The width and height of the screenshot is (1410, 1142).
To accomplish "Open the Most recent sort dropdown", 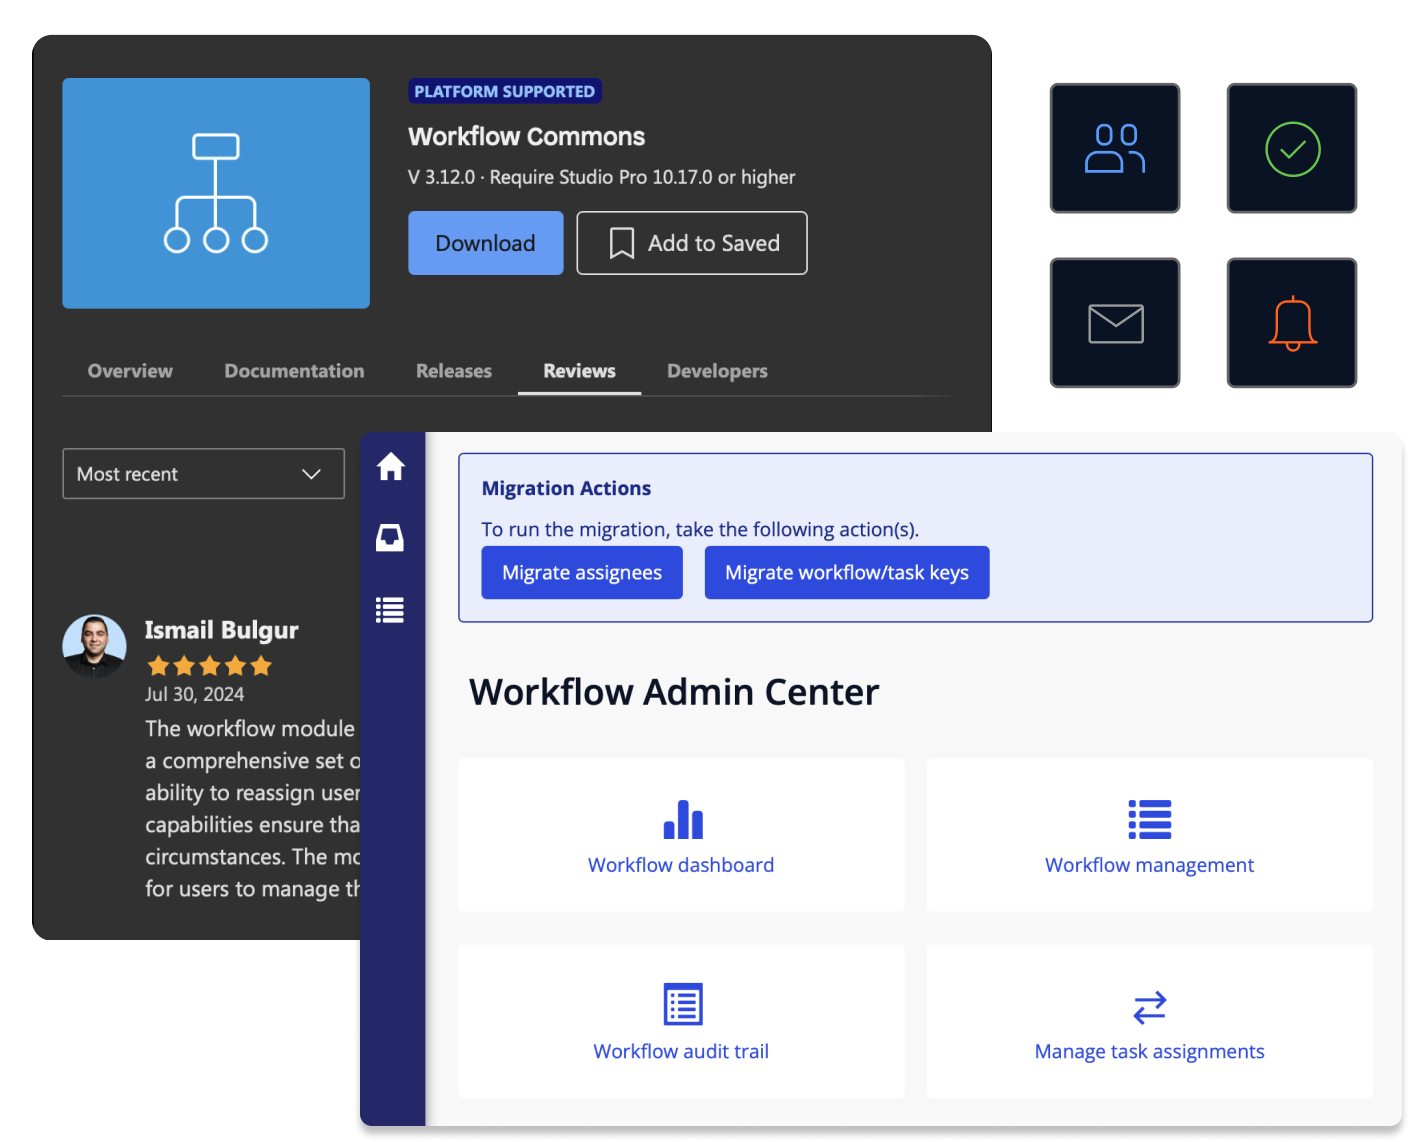I will tap(203, 474).
